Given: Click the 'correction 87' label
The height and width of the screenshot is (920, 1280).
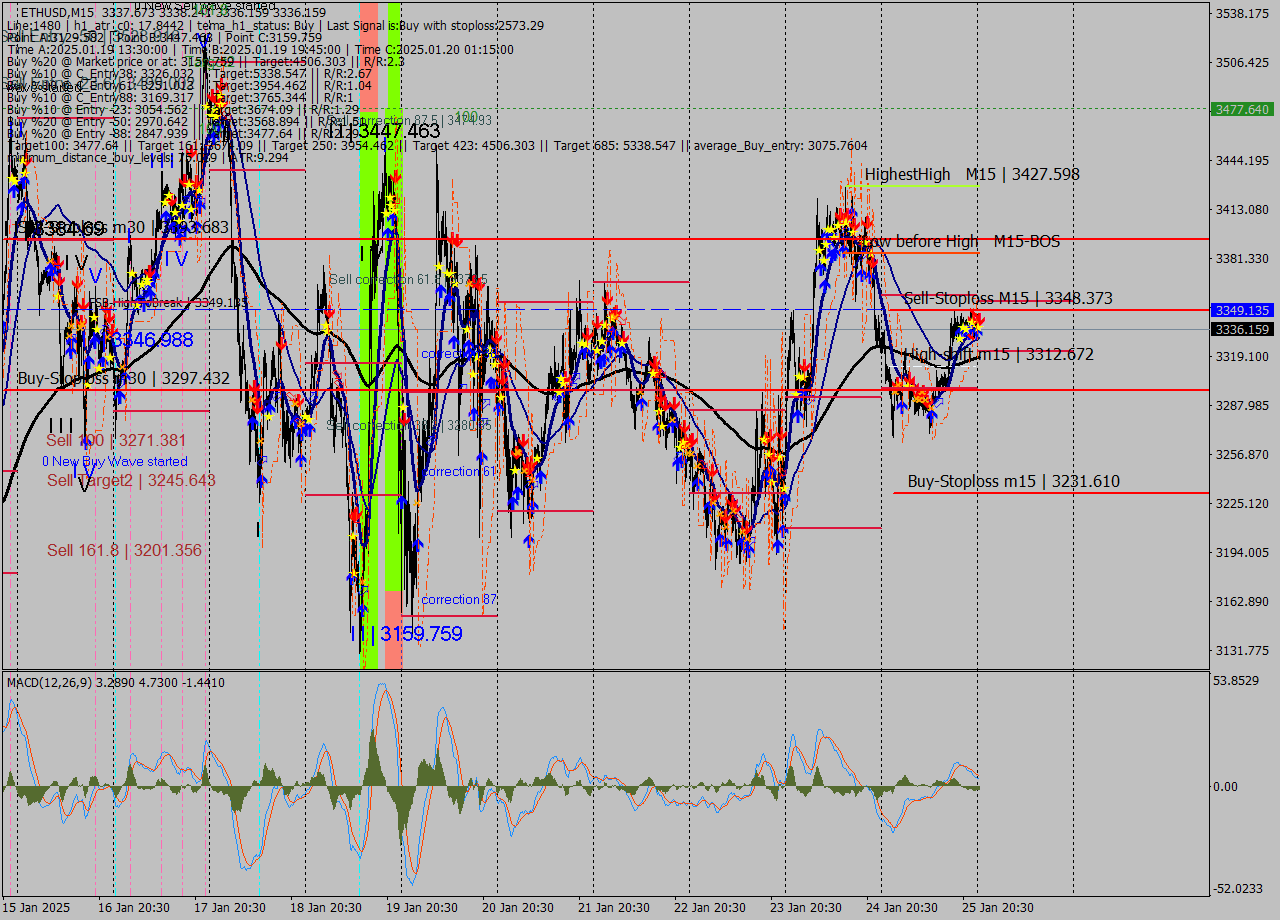Looking at the screenshot, I should point(459,599).
